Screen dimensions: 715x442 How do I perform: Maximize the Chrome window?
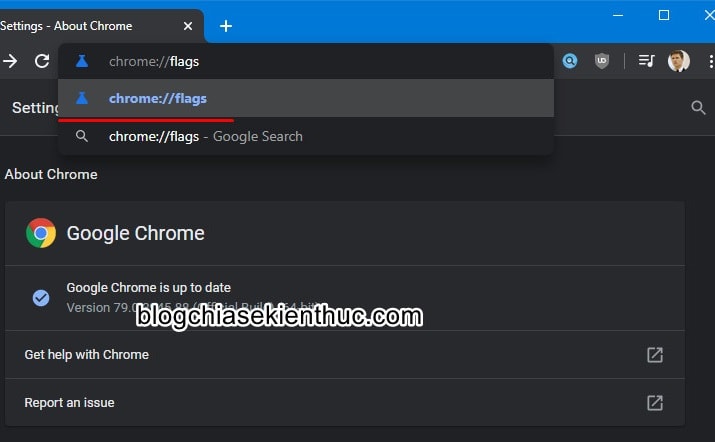[x=664, y=16]
